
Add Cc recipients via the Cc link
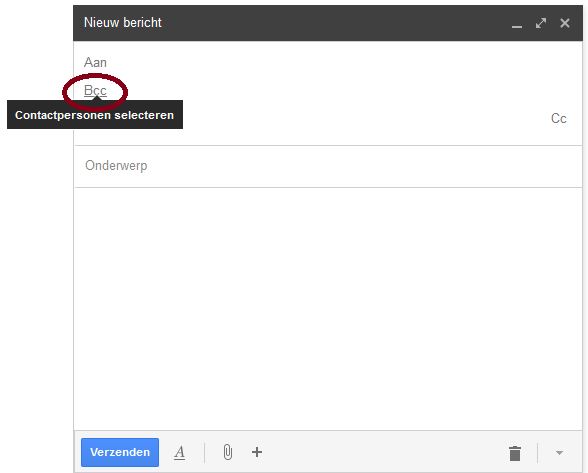558,119
